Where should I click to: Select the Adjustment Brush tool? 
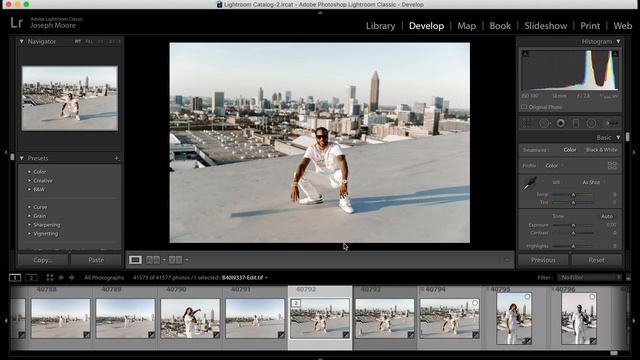click(x=611, y=123)
